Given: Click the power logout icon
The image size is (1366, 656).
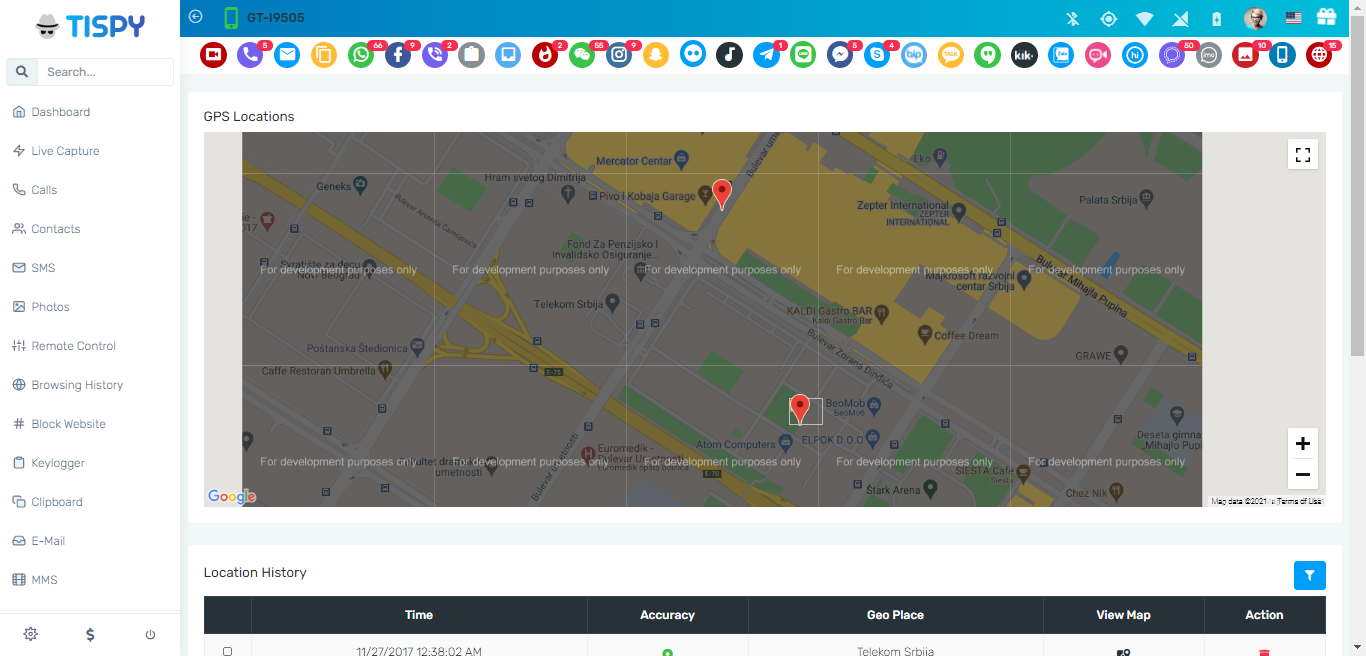Looking at the screenshot, I should (150, 634).
